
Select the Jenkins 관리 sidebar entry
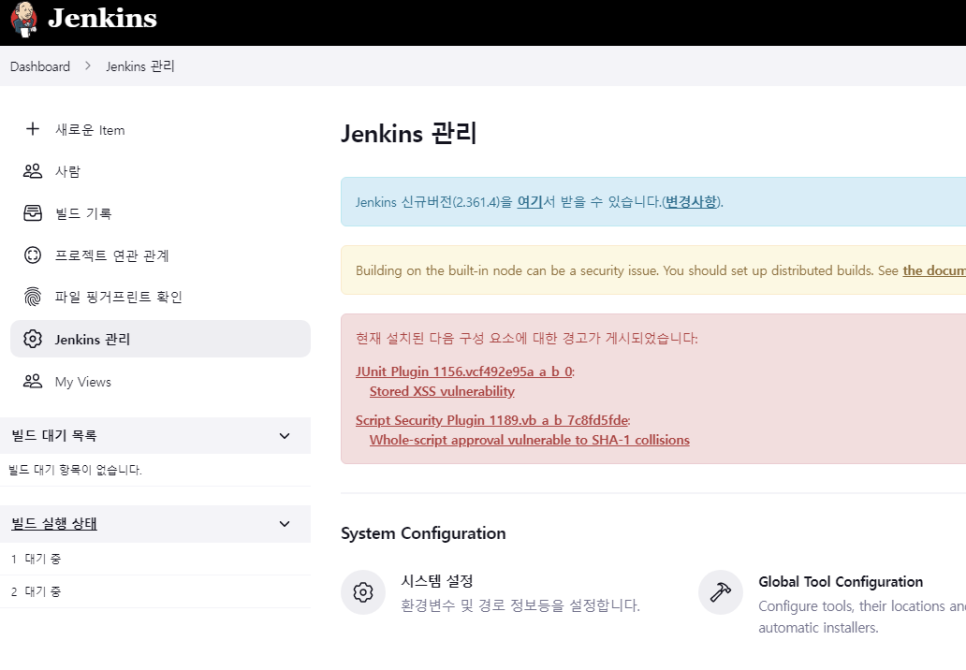160,339
